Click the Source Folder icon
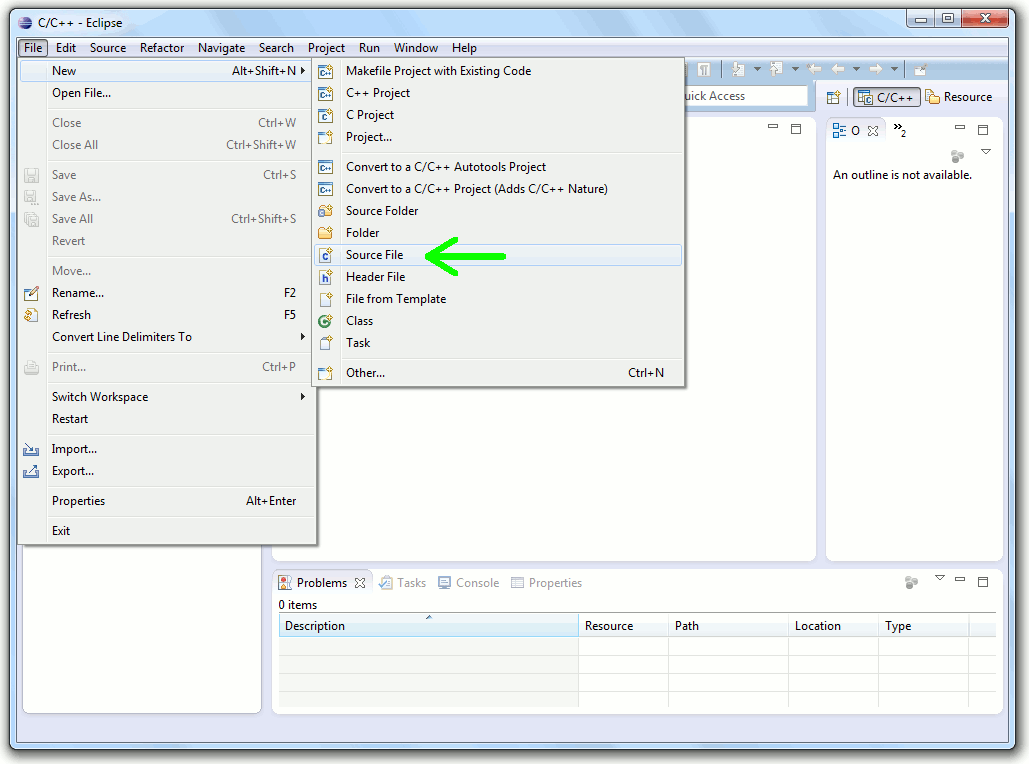The height and width of the screenshot is (764, 1029). [326, 211]
